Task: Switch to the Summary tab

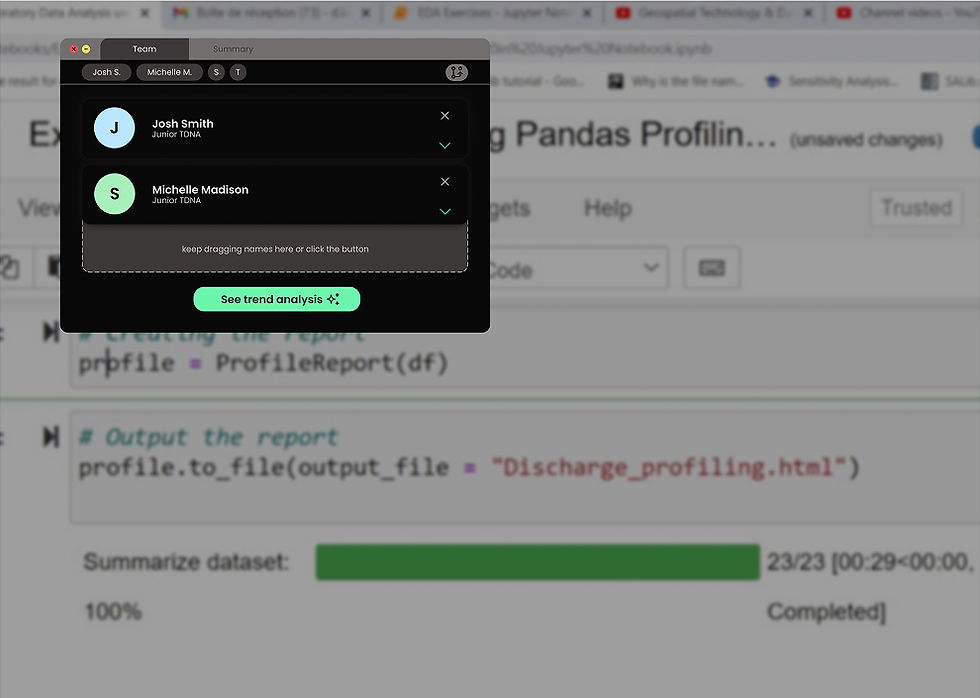Action: tap(233, 49)
